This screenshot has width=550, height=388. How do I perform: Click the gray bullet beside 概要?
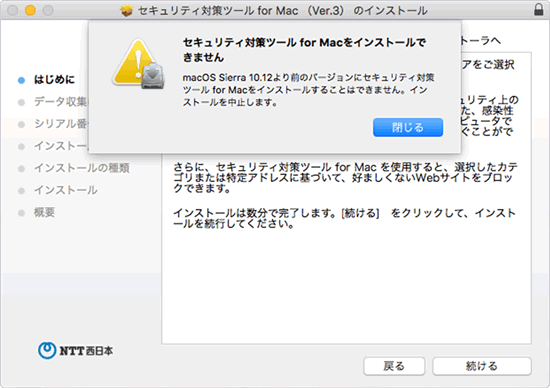21,213
